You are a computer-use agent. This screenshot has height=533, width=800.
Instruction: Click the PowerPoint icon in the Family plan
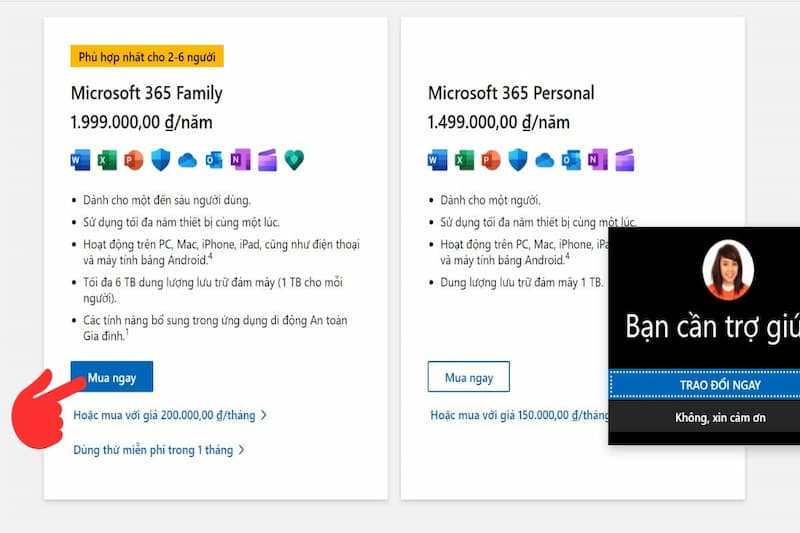pyautogui.click(x=133, y=160)
